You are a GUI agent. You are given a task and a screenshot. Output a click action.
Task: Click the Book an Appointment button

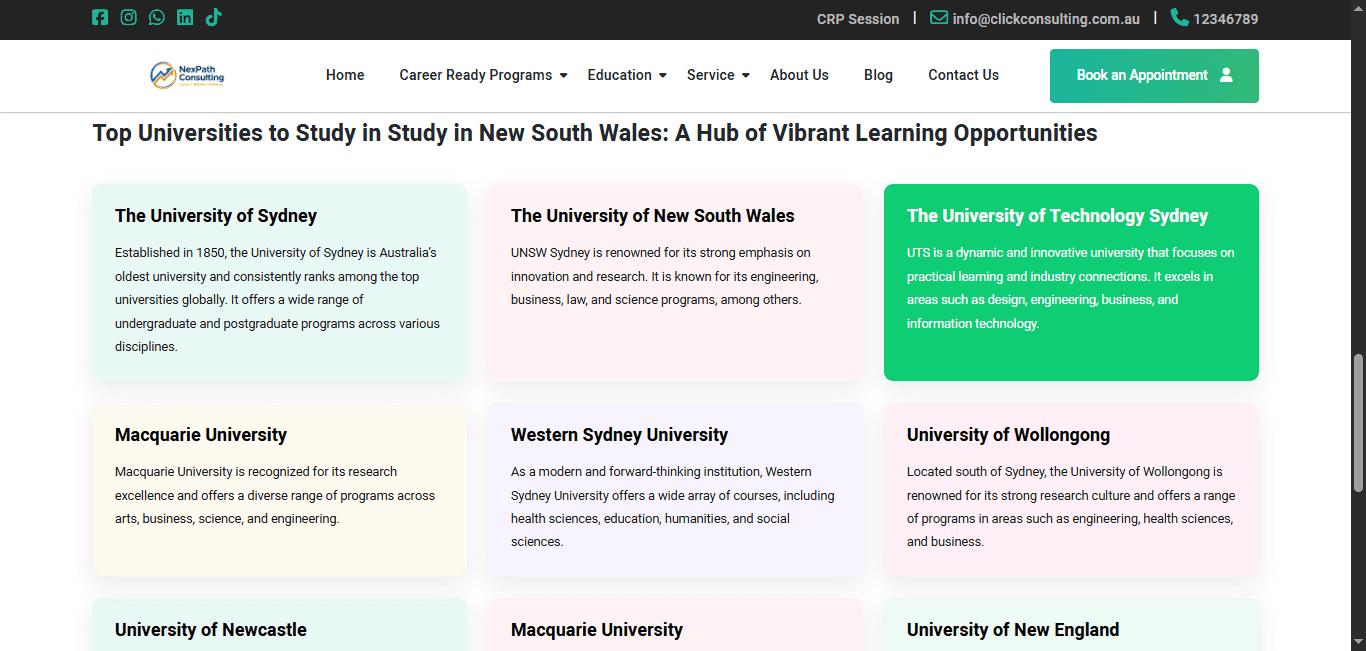[x=1154, y=76]
